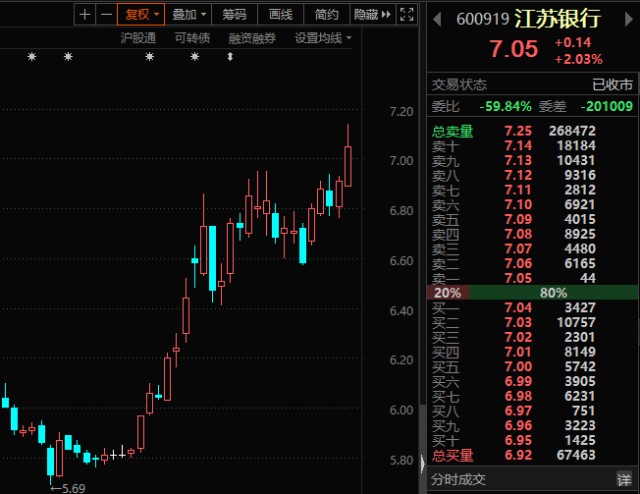Click the up-down arrow marker above chart
This screenshot has height=494, width=640.
coord(230,57)
